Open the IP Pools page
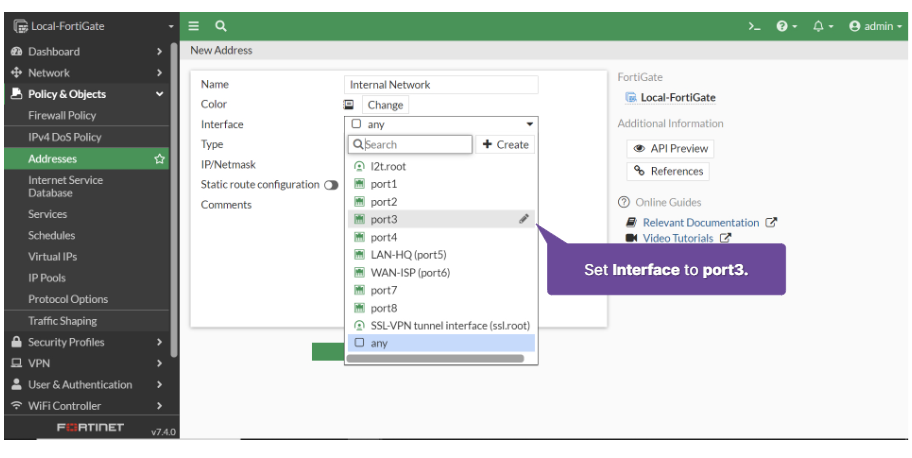 coord(47,278)
